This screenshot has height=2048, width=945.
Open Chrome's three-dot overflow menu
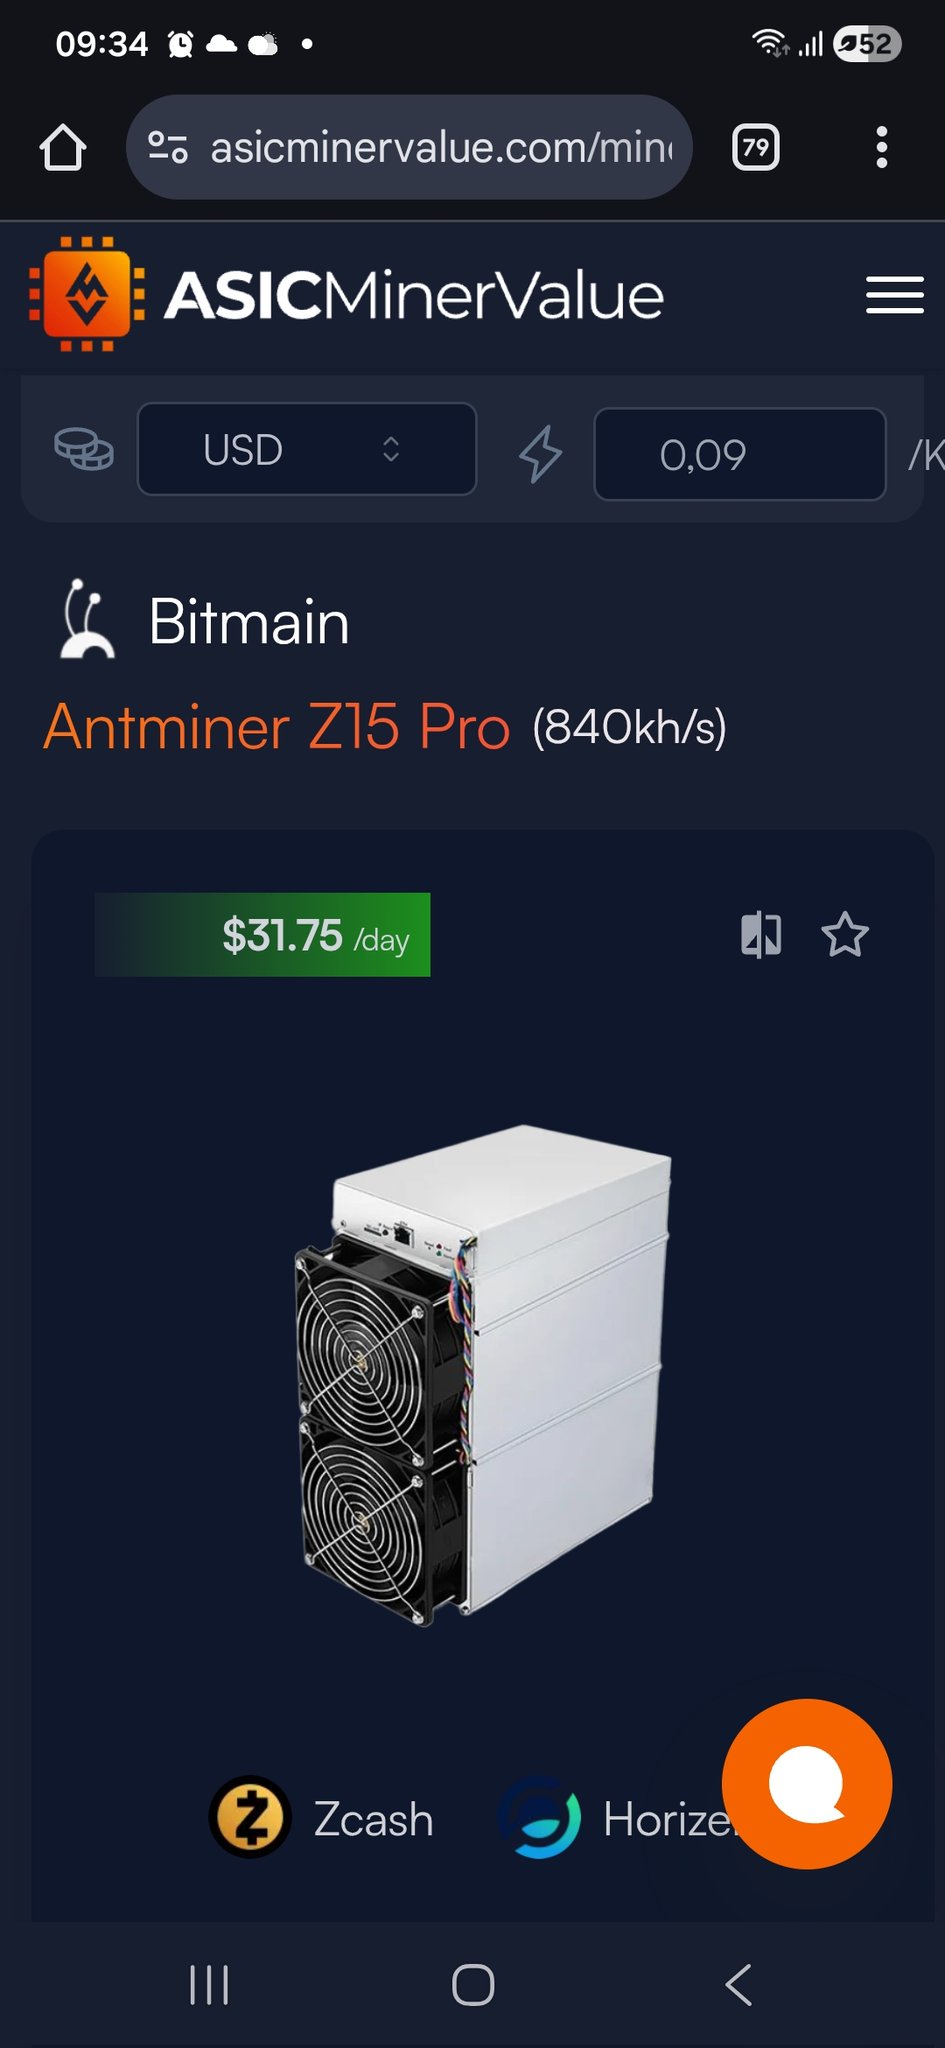pyautogui.click(x=881, y=148)
